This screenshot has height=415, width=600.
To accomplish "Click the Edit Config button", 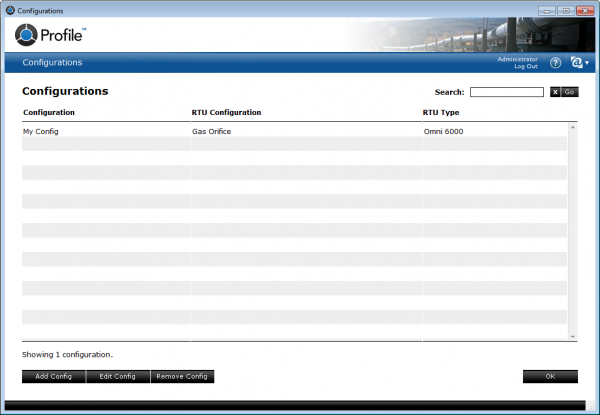I will [x=117, y=376].
